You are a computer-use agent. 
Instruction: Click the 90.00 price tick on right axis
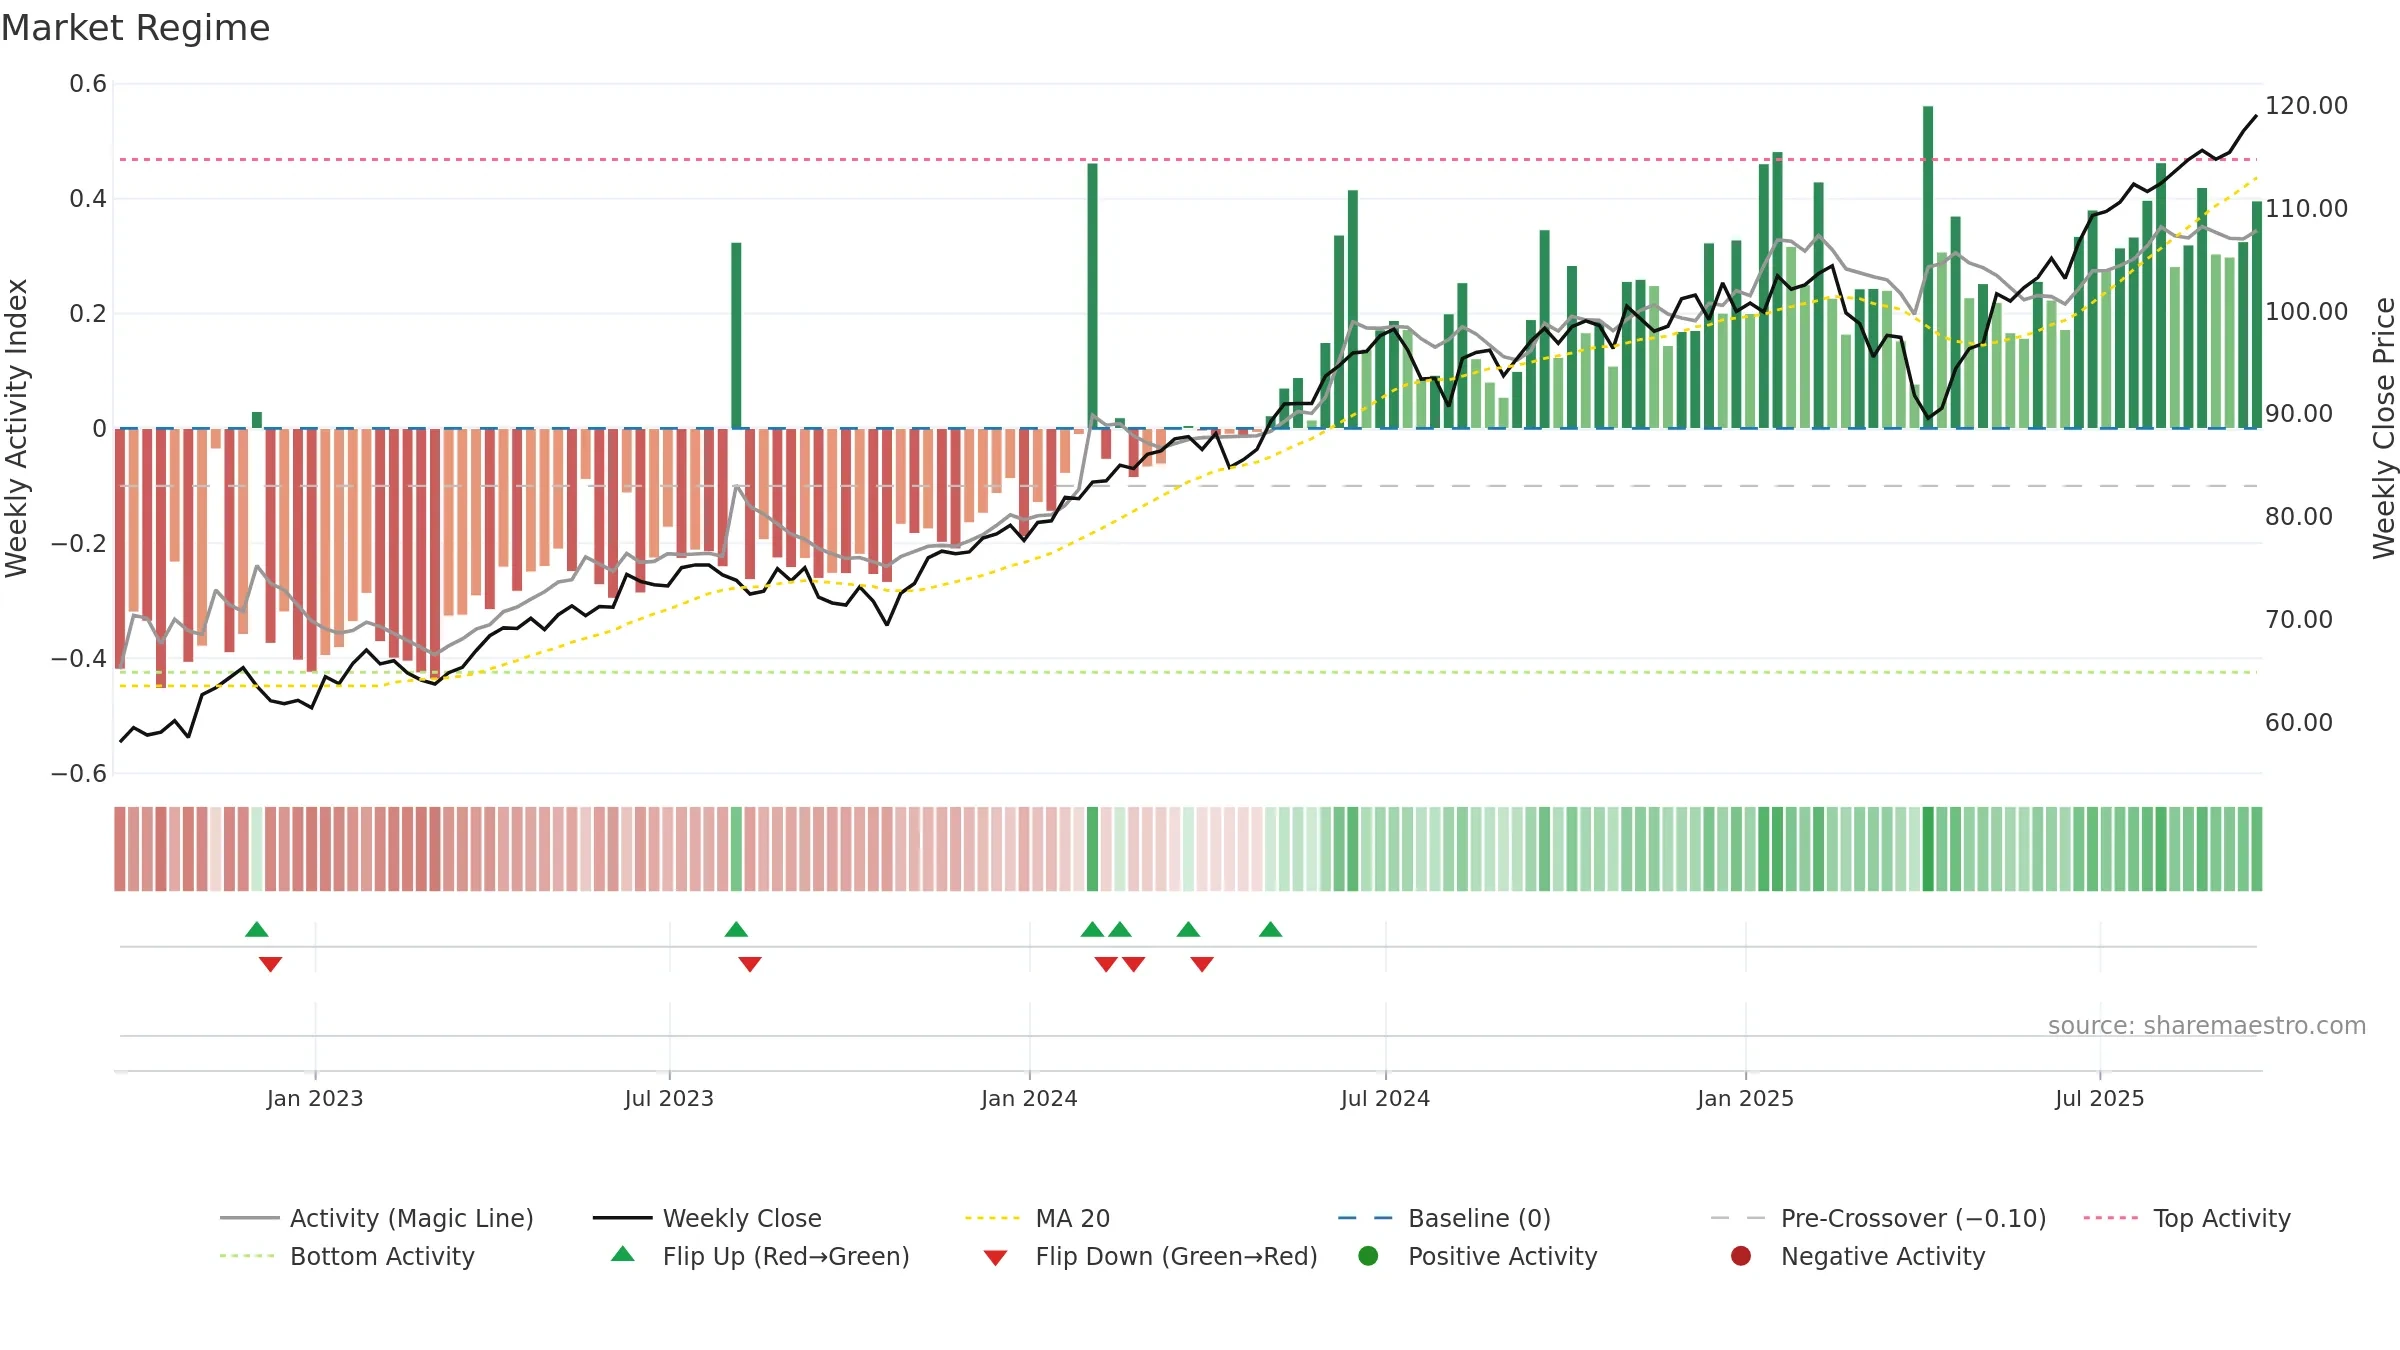click(2298, 413)
